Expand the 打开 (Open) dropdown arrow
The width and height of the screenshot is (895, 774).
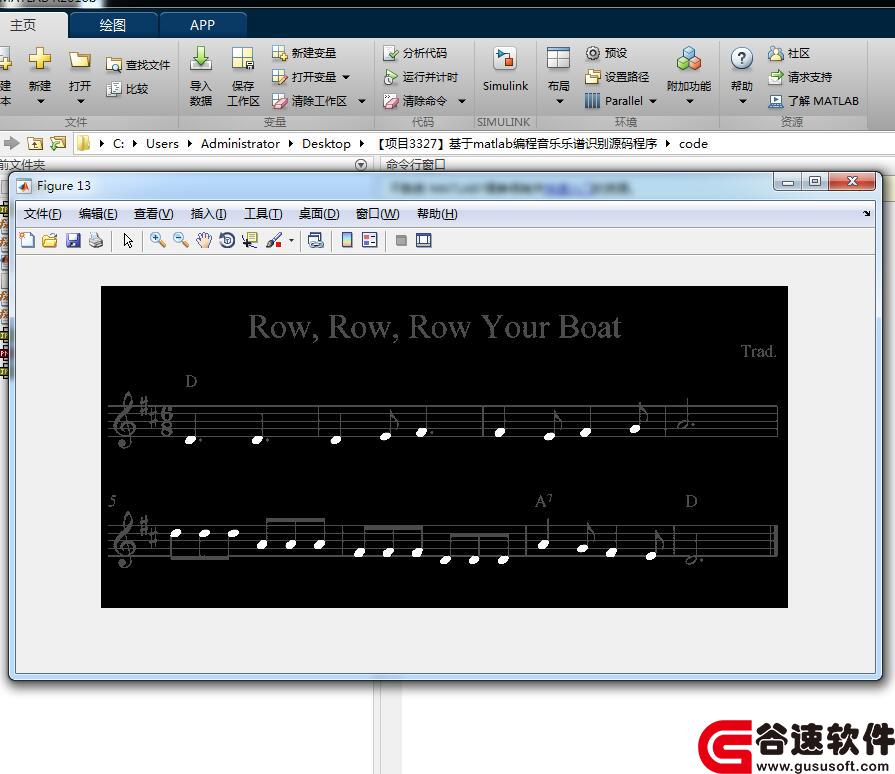coord(80,102)
